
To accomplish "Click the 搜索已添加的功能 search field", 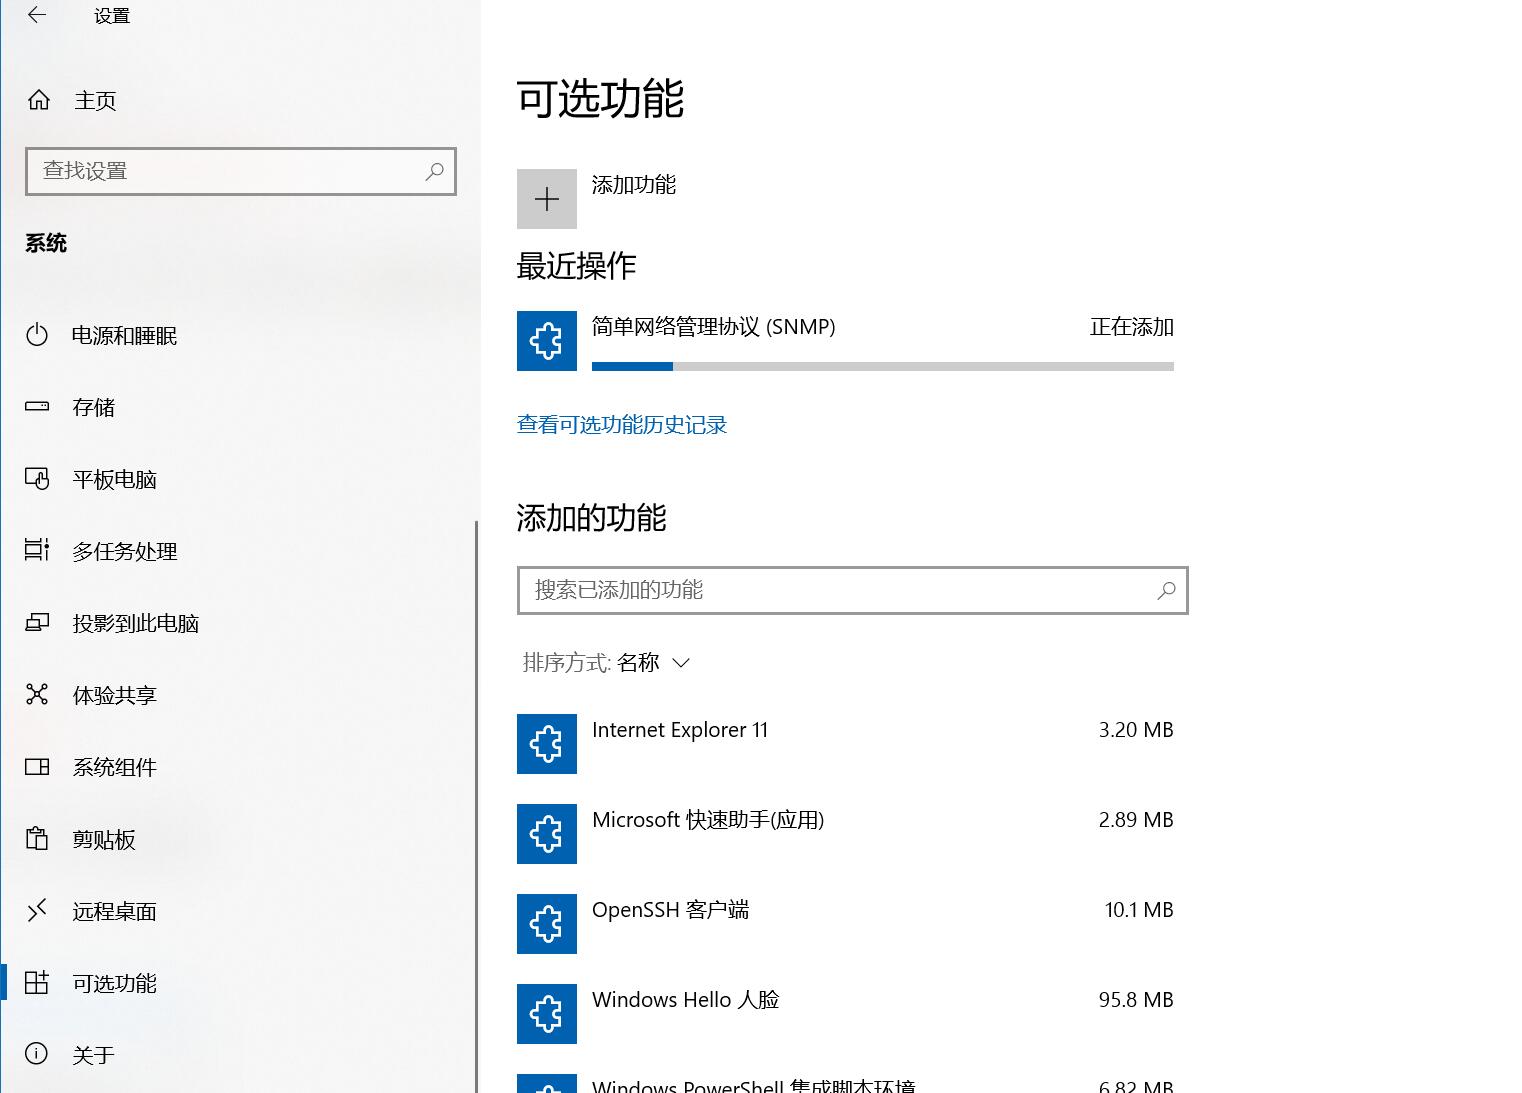I will (x=853, y=590).
